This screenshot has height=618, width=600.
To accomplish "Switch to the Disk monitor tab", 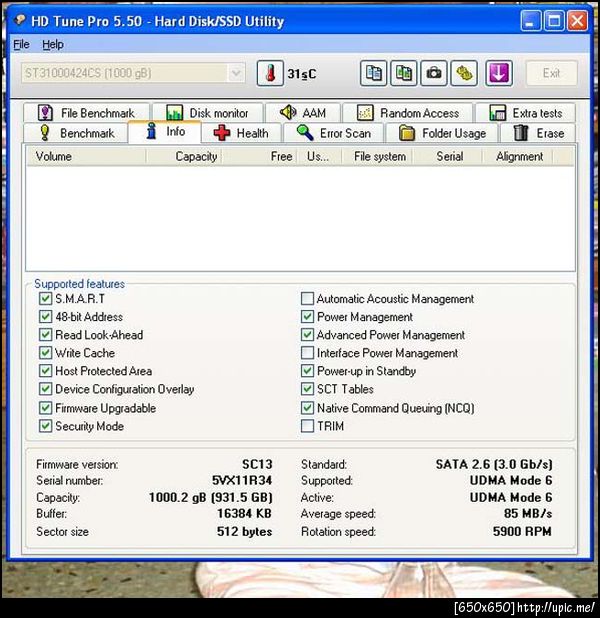I will click(x=208, y=113).
